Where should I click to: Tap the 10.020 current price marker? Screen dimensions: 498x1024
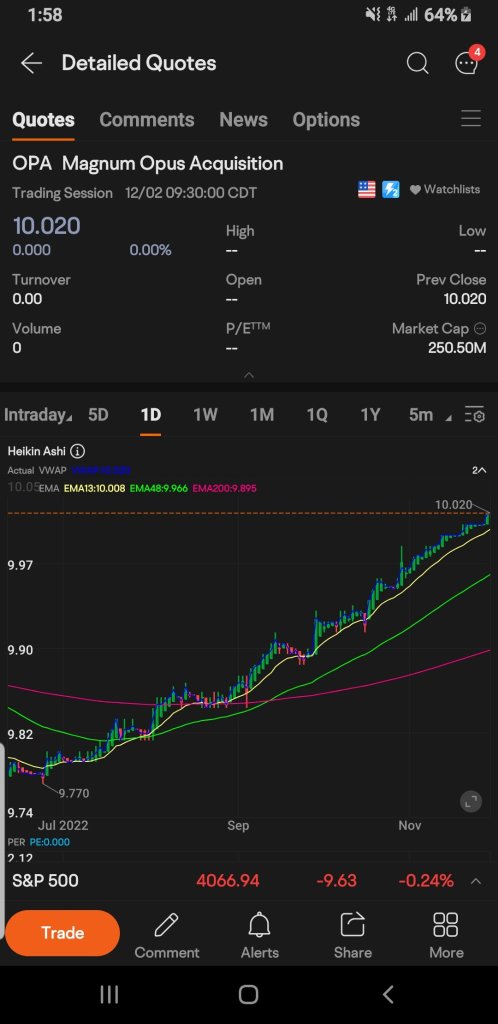click(x=453, y=504)
